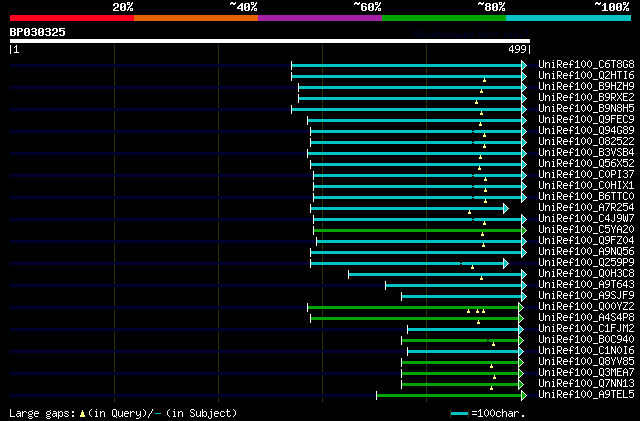
Task: Click the Large gaps legend text
Action: click(123, 413)
